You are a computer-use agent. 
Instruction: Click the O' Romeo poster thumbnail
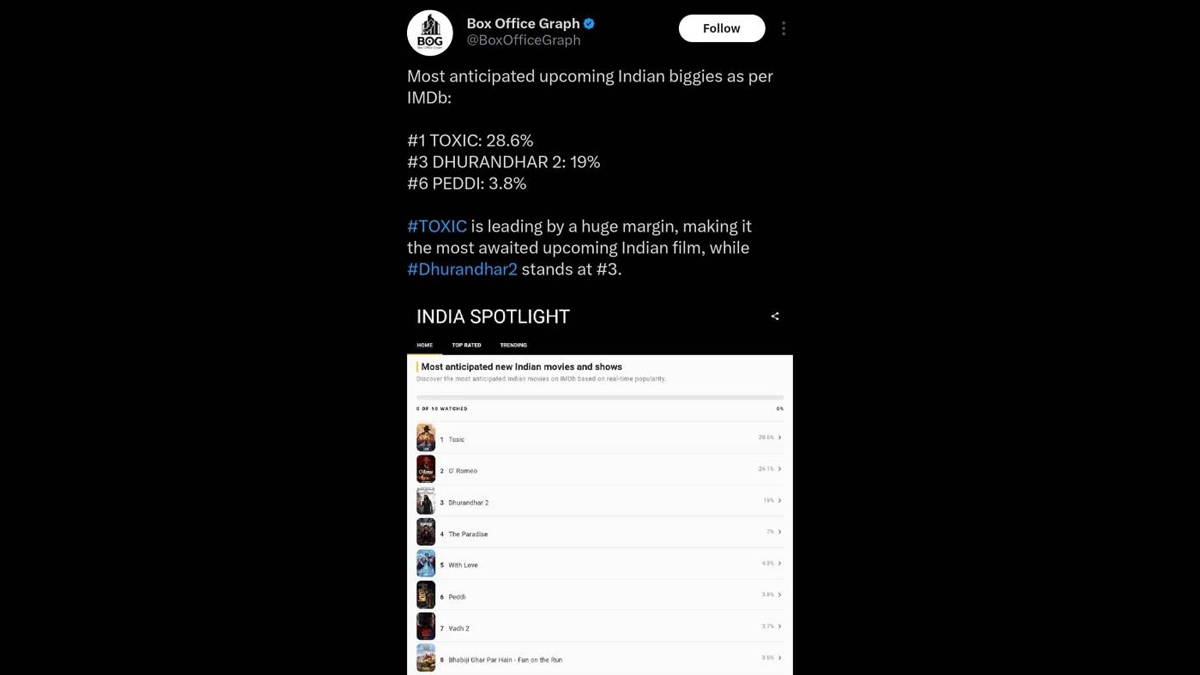(x=426, y=470)
